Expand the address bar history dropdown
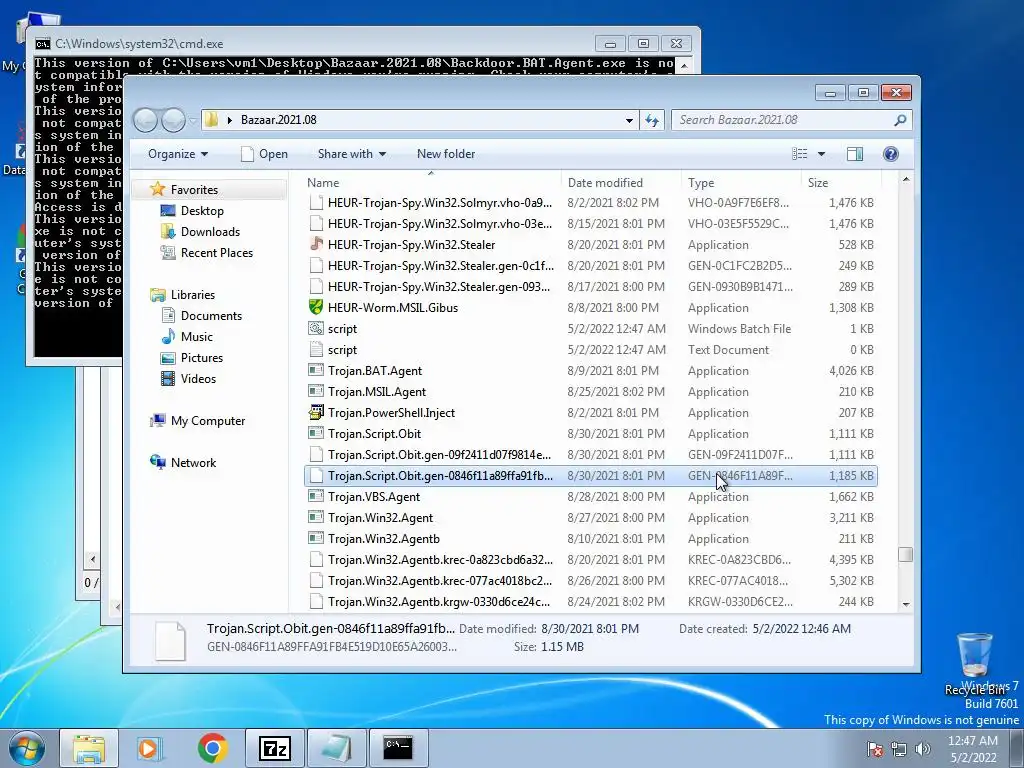 click(629, 120)
